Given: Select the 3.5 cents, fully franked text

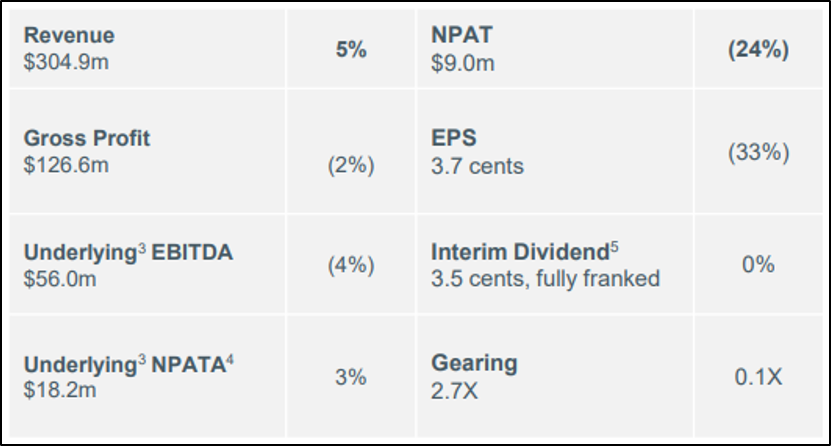Looking at the screenshot, I should [x=545, y=279].
